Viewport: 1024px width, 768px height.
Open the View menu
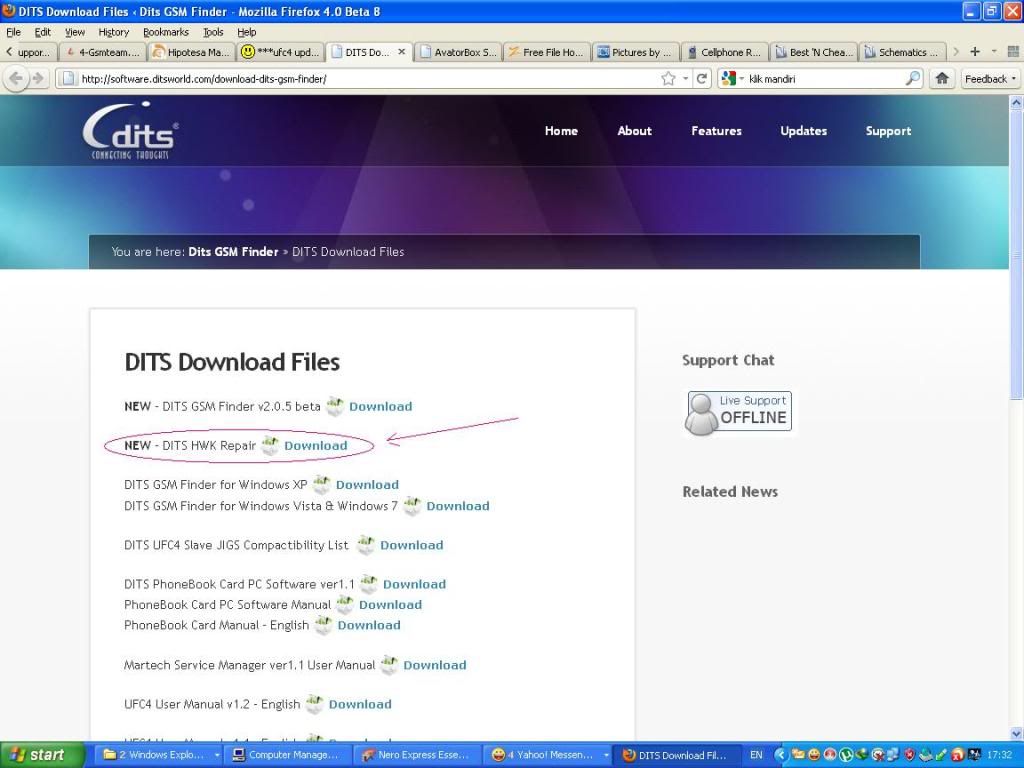74,32
